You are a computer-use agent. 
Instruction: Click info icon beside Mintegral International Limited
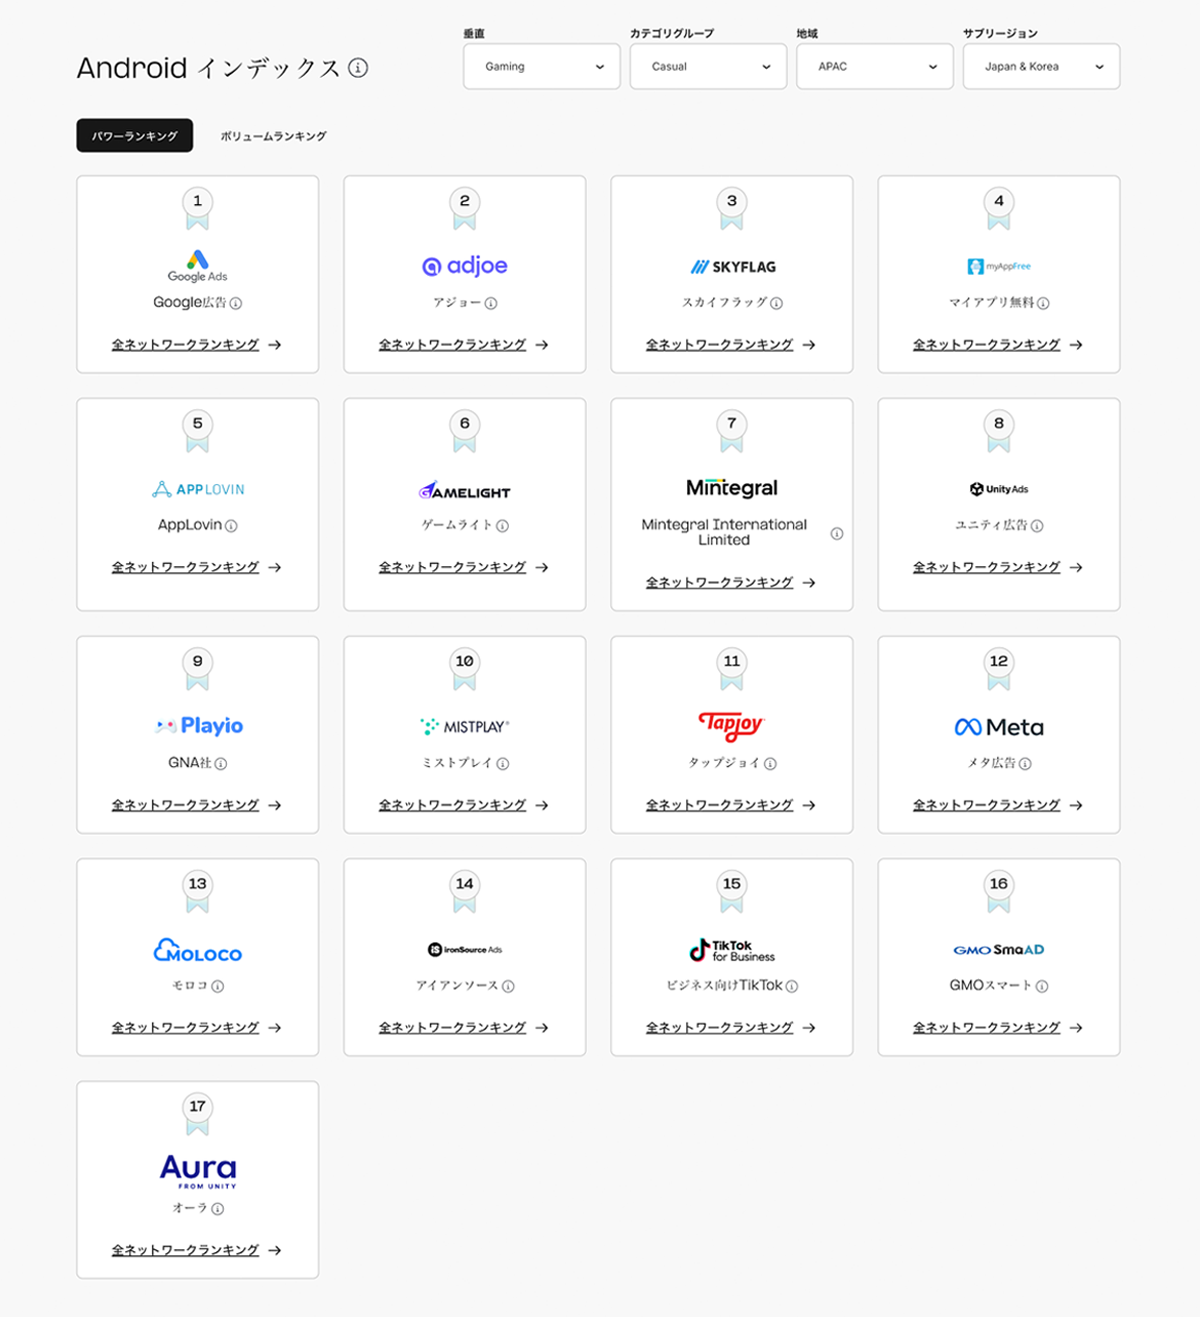click(837, 533)
